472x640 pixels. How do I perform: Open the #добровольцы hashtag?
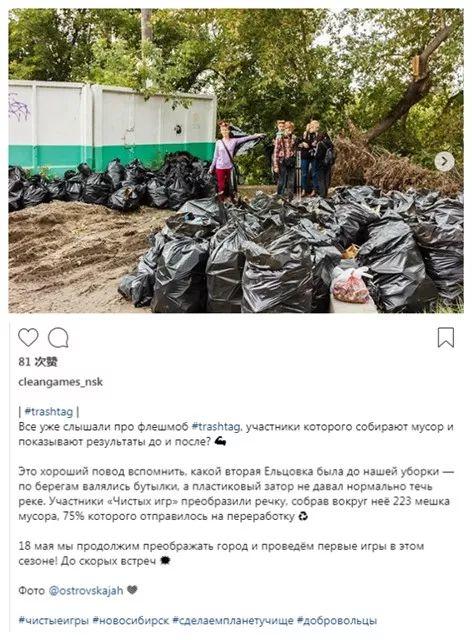[x=337, y=621]
